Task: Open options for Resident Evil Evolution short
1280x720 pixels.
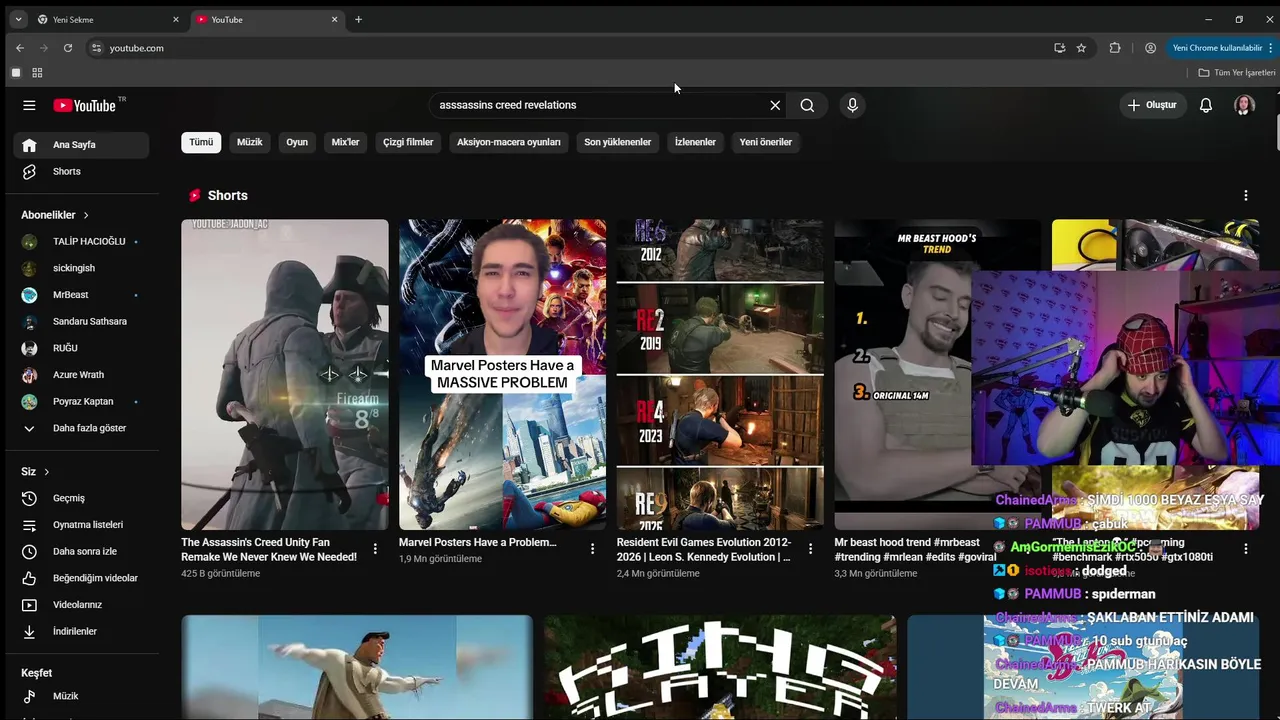Action: coord(810,549)
